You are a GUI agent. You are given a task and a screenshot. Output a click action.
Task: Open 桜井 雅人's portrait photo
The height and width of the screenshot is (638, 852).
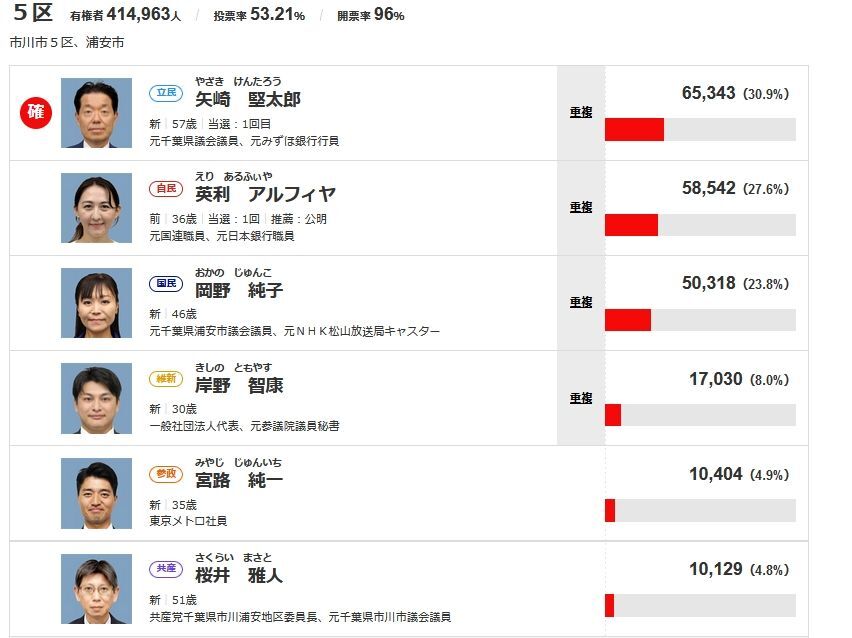tap(96, 589)
